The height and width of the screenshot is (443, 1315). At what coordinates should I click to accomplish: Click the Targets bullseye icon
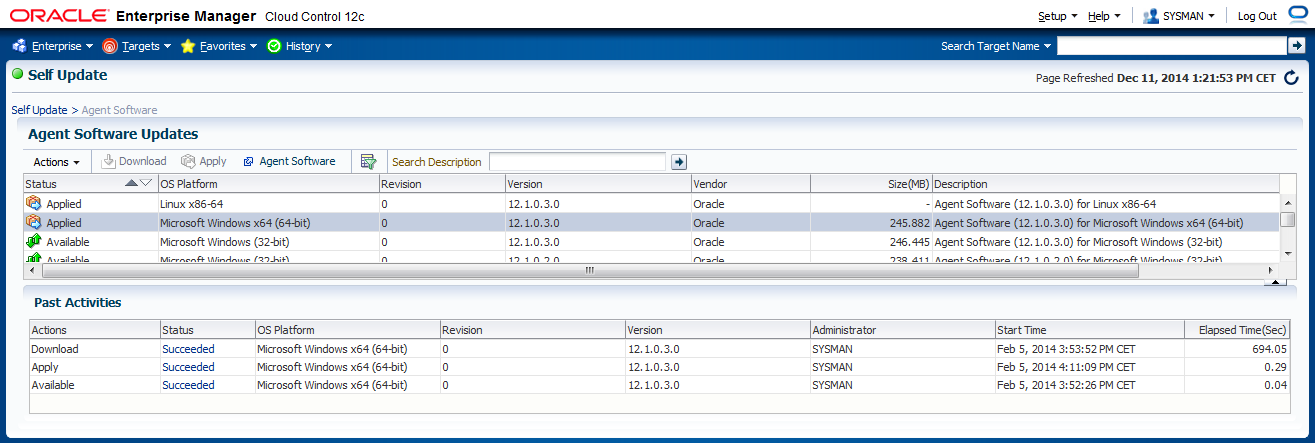(x=110, y=46)
